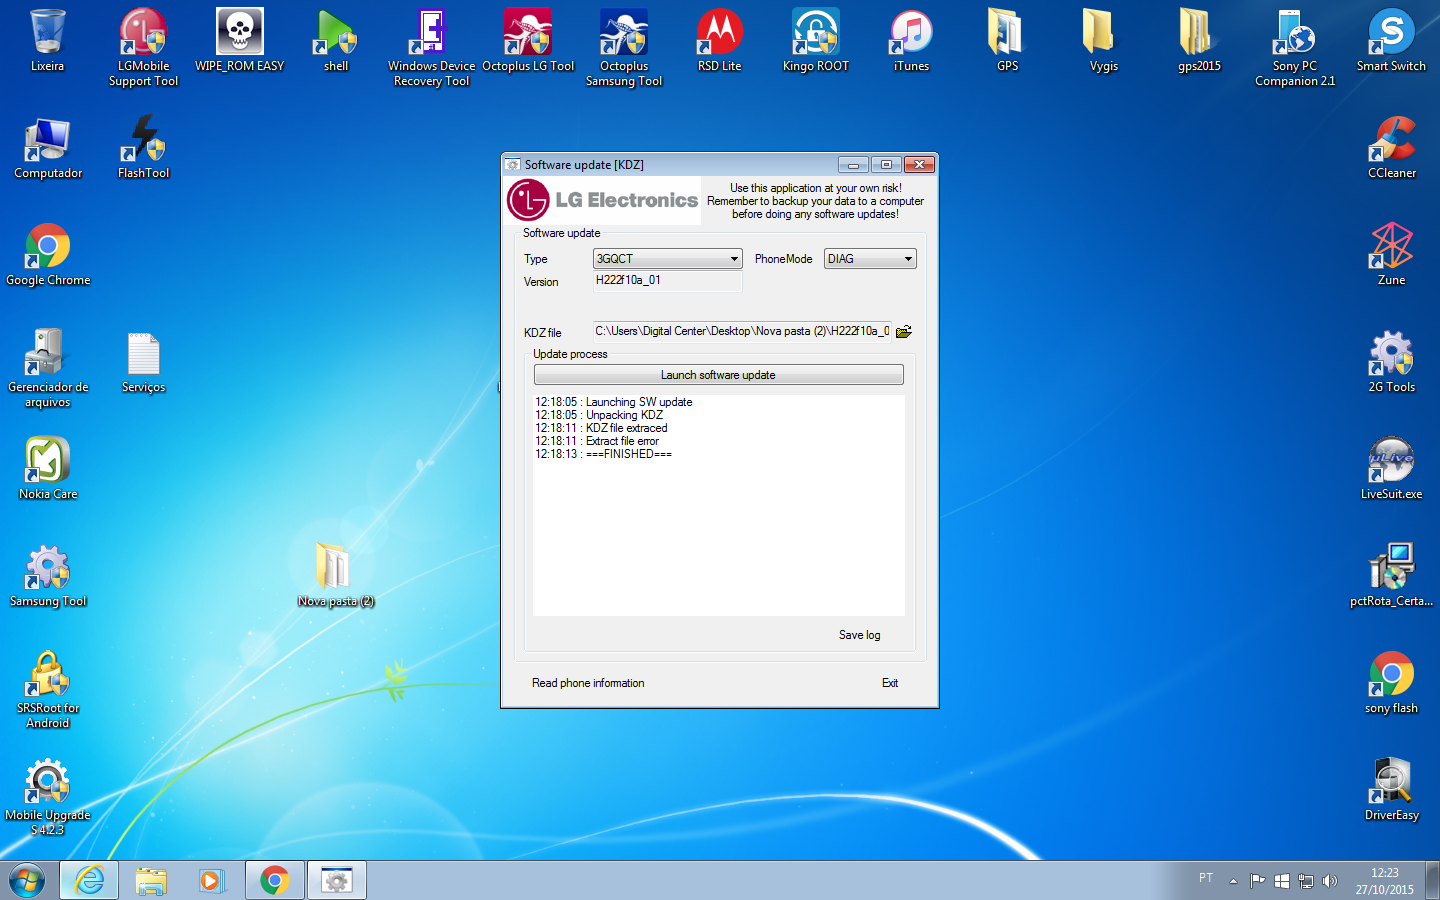Open the gps2015 folder
This screenshot has width=1440, height=900.
coord(1199,40)
